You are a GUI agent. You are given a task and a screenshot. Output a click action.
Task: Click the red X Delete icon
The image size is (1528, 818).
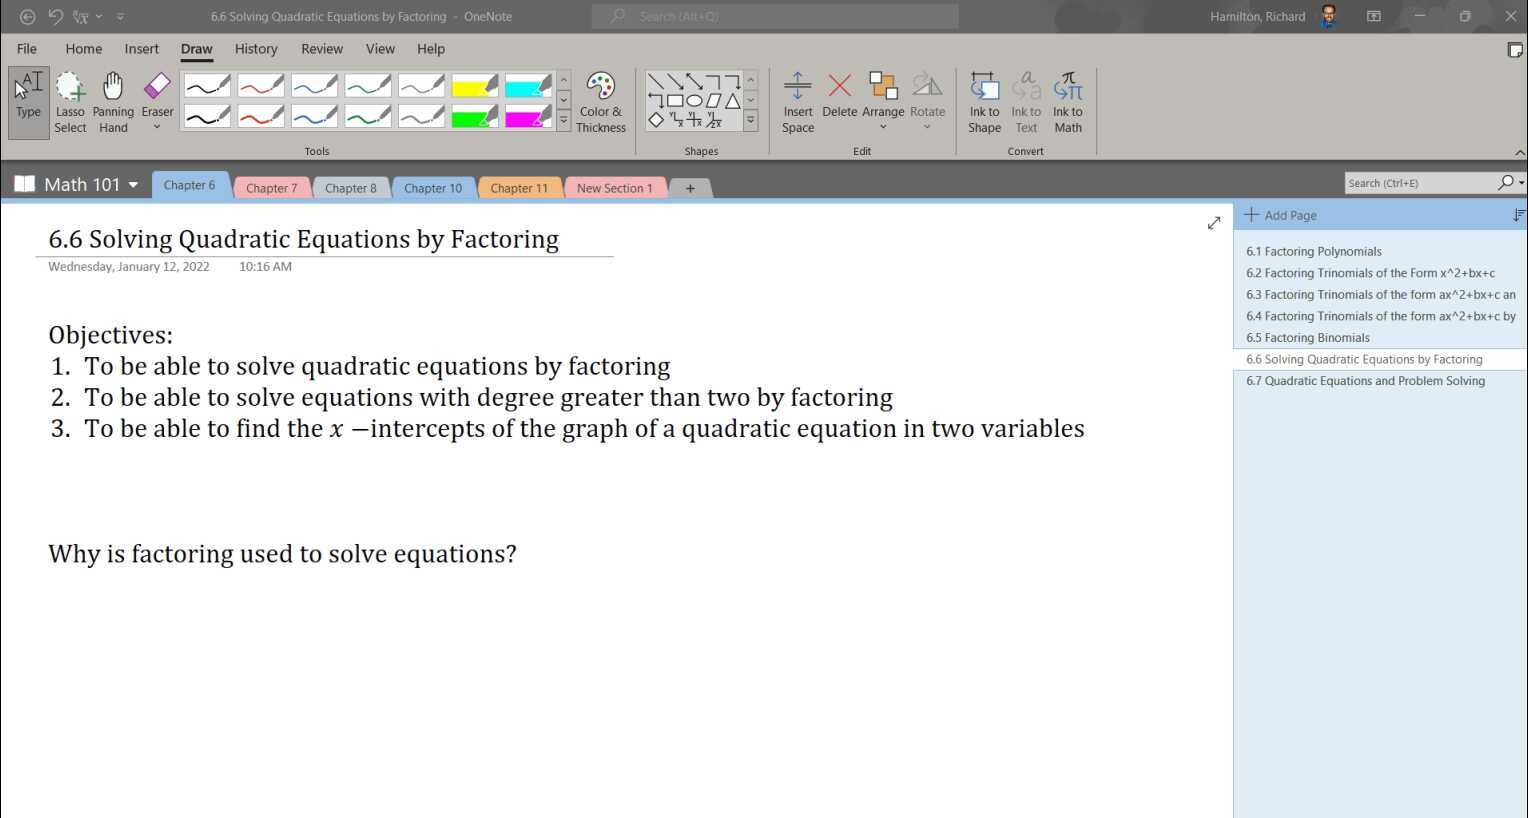[839, 88]
